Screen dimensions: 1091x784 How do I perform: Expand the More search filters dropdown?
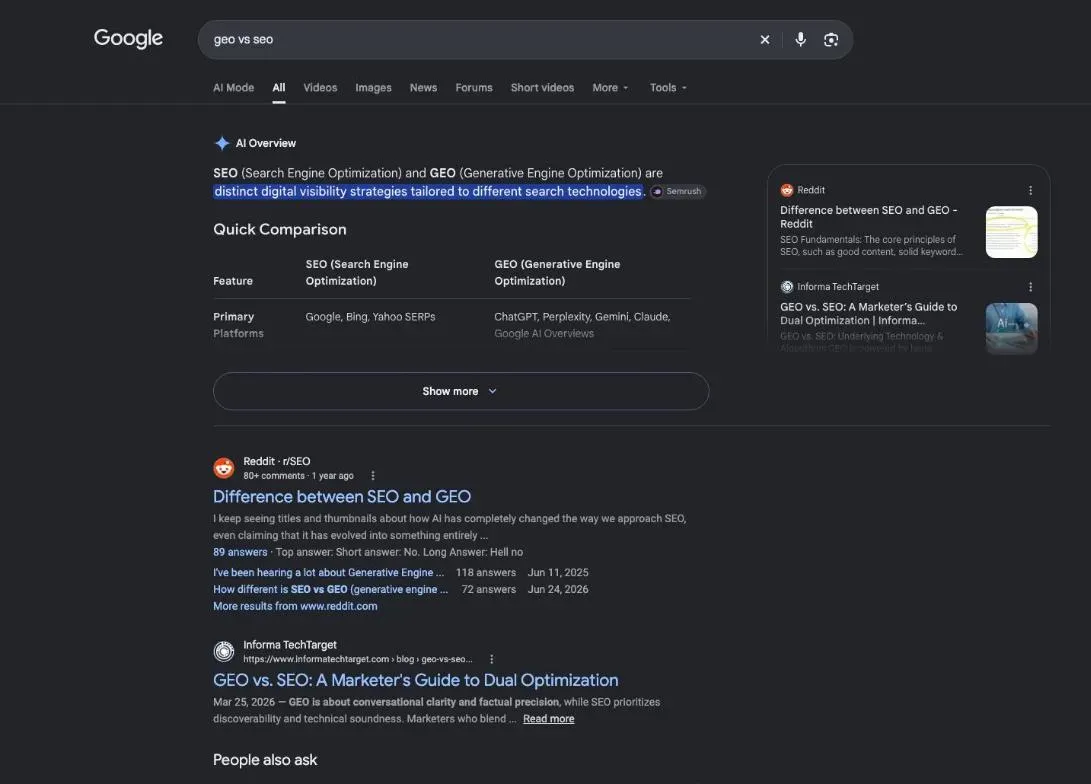[x=610, y=88]
